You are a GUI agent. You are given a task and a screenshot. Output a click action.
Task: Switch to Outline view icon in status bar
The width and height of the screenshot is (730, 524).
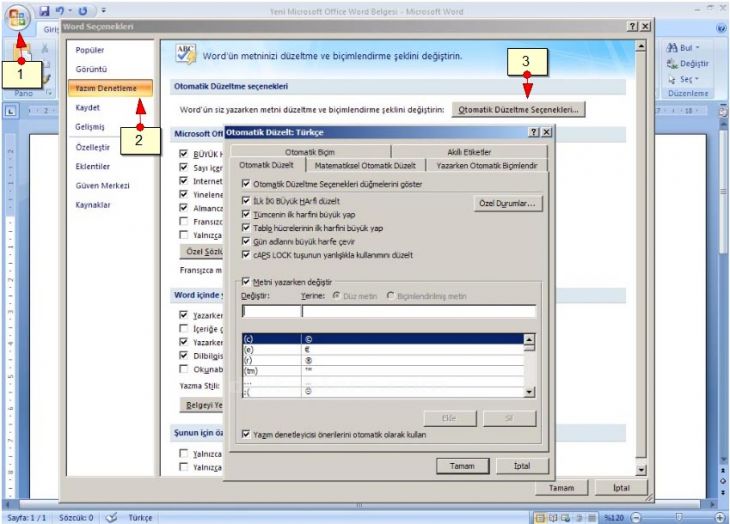(579, 517)
